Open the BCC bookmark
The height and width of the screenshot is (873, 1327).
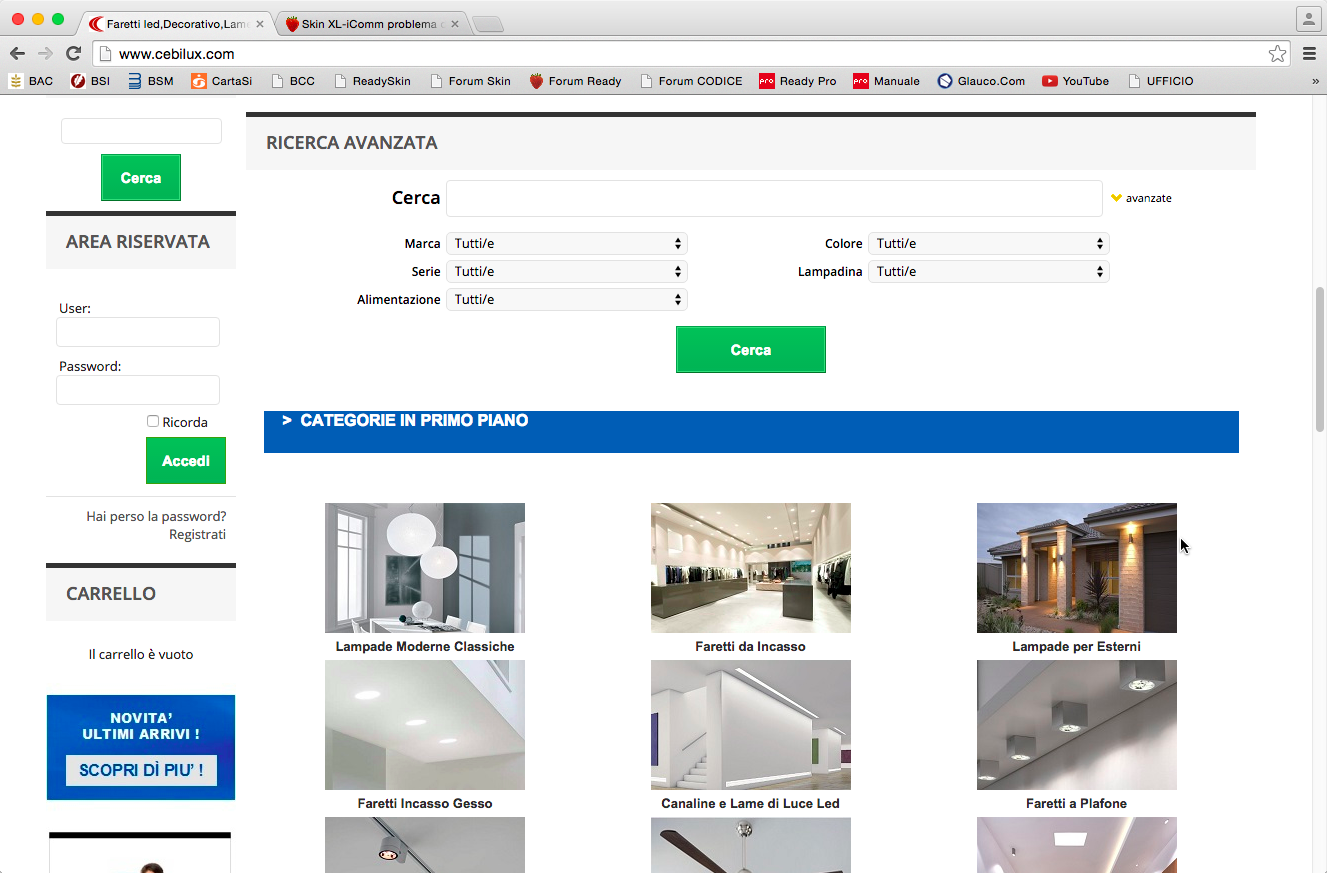pyautogui.click(x=293, y=81)
